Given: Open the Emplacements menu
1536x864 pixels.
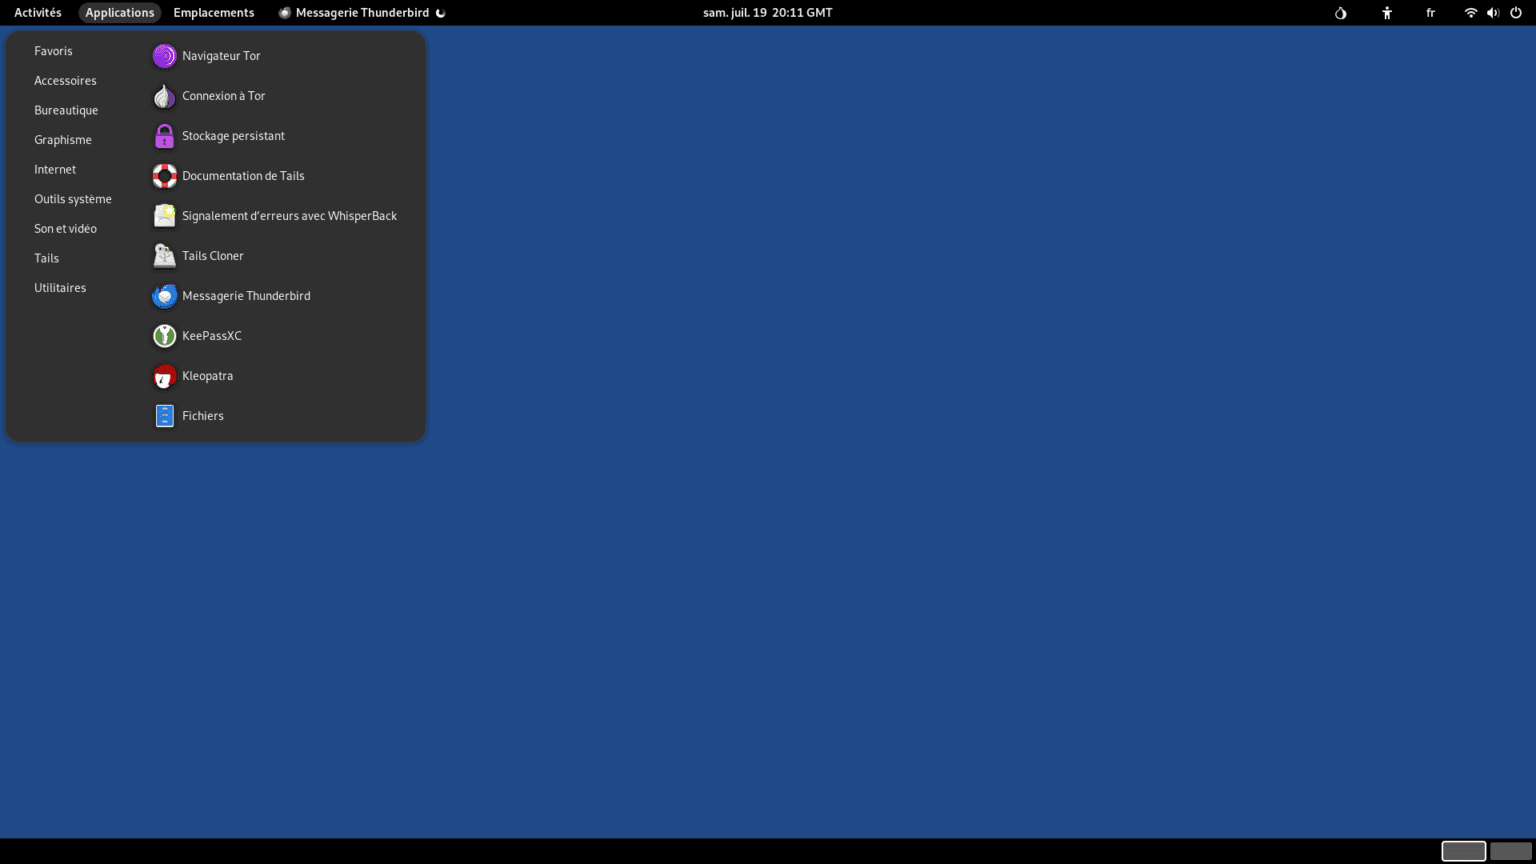Looking at the screenshot, I should [213, 13].
